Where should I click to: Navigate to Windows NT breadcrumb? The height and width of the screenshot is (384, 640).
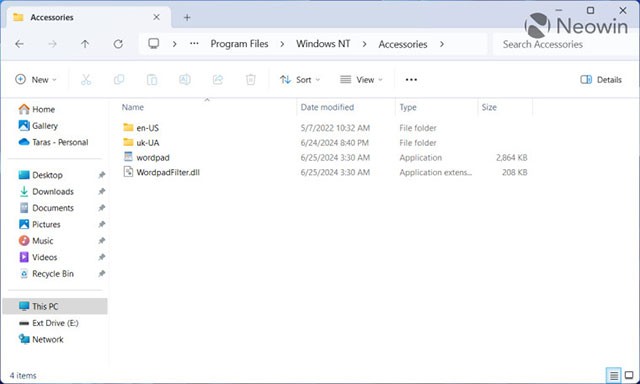tap(323, 44)
